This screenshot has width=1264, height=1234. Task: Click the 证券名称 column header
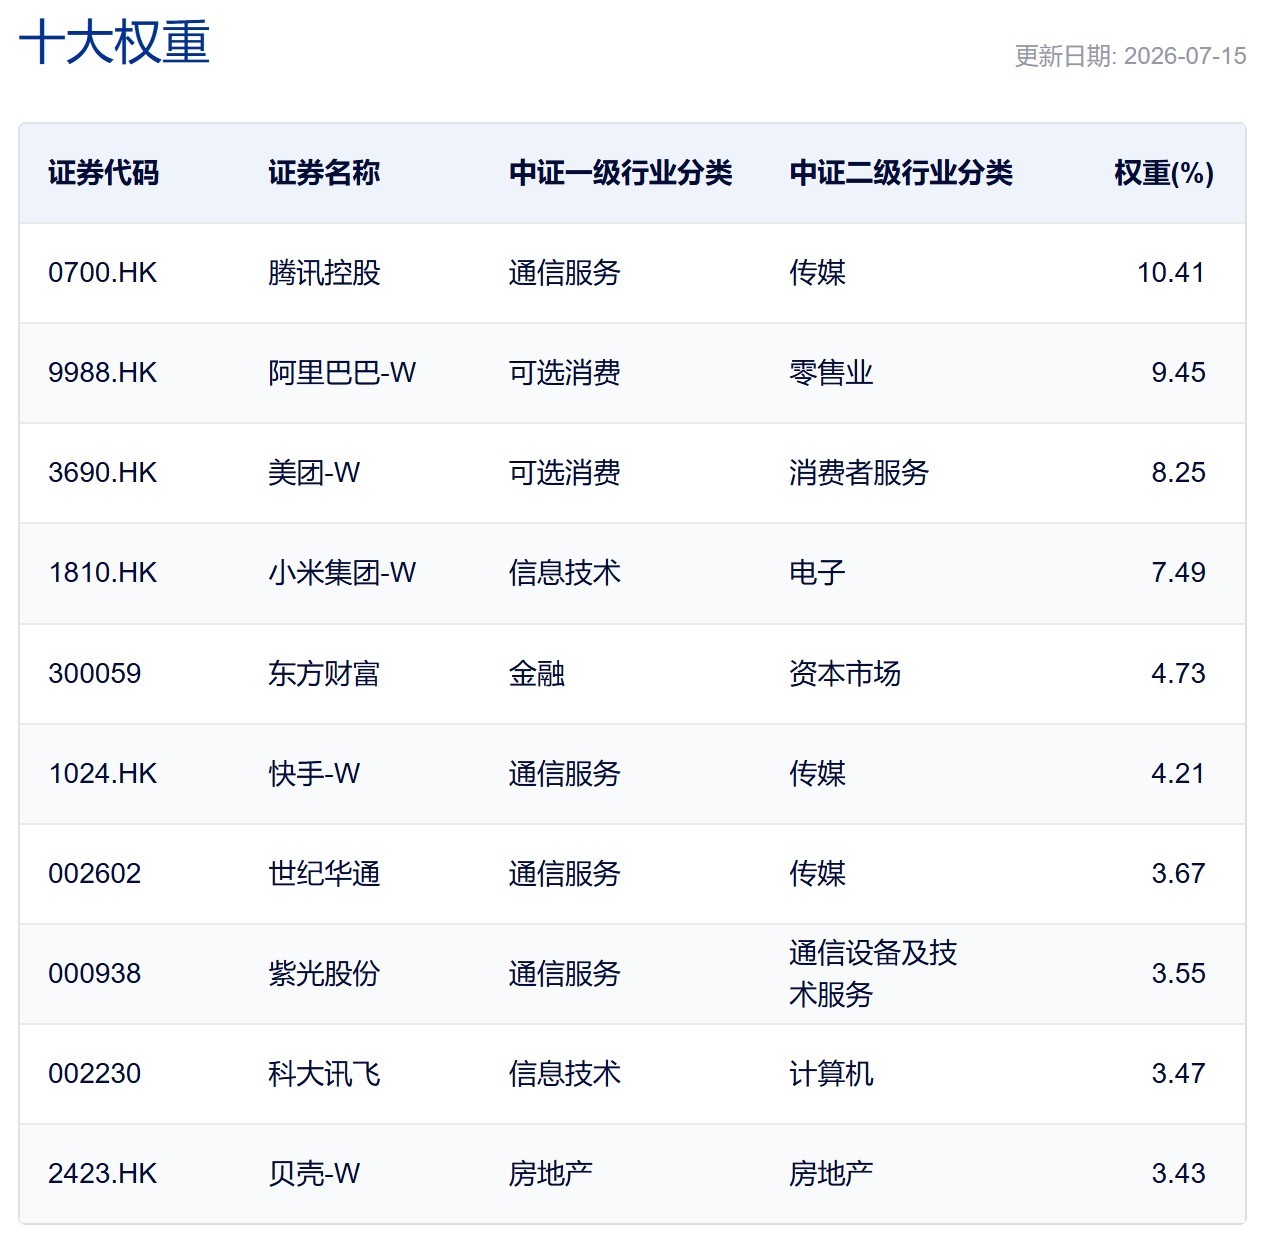[324, 173]
